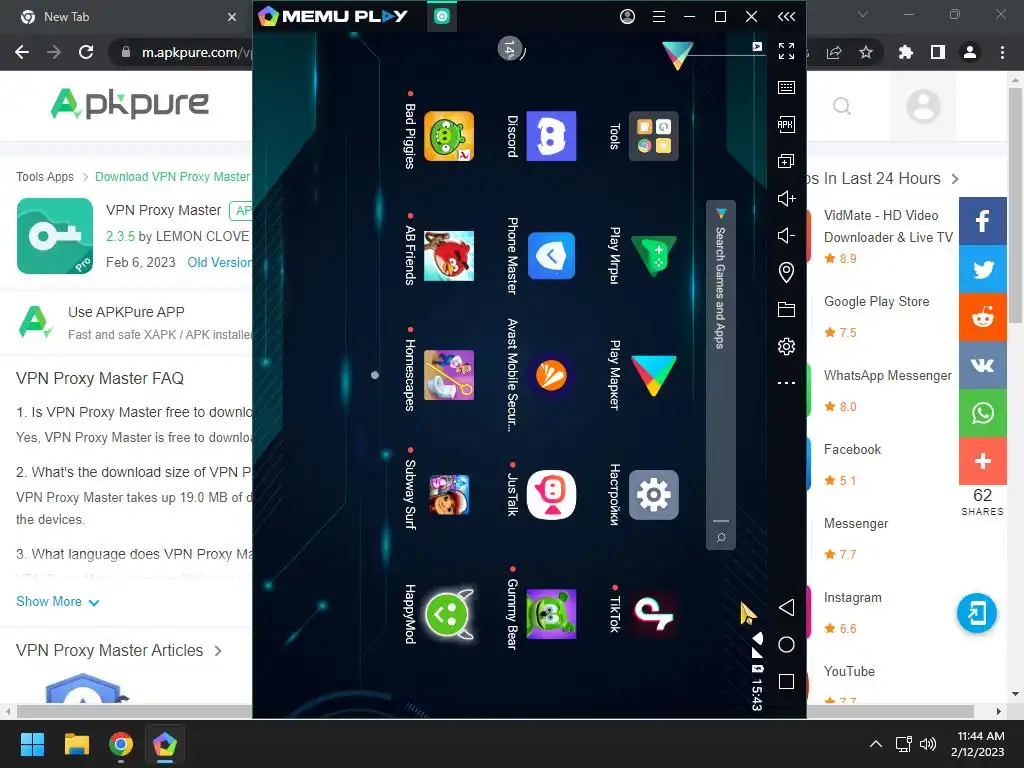Viewport: 1024px width, 768px height.
Task: Switch to the green MEmu app tab
Action: (442, 16)
